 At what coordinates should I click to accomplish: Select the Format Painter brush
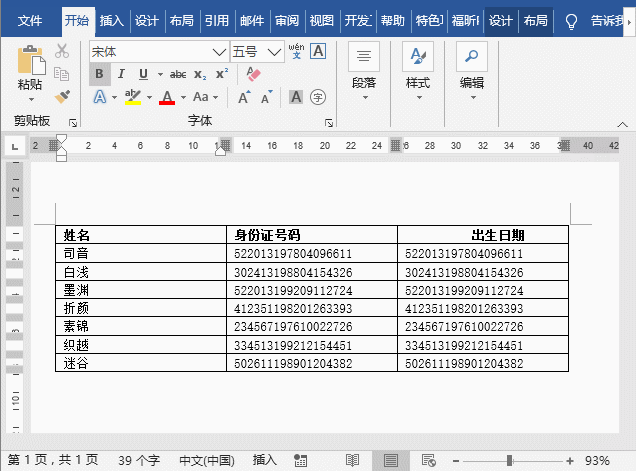(62, 97)
